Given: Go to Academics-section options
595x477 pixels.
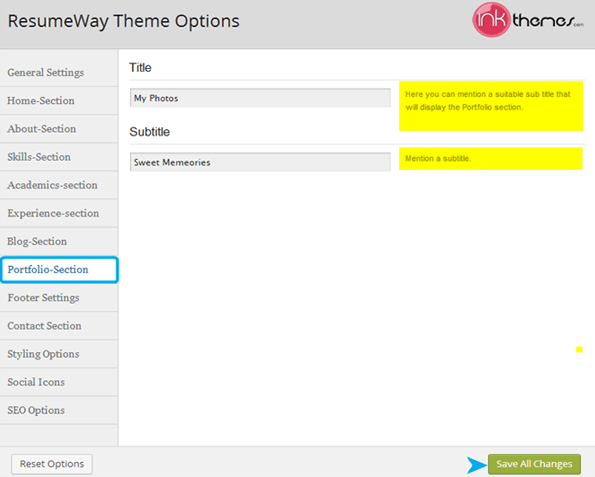Looking at the screenshot, I should [x=59, y=185].
